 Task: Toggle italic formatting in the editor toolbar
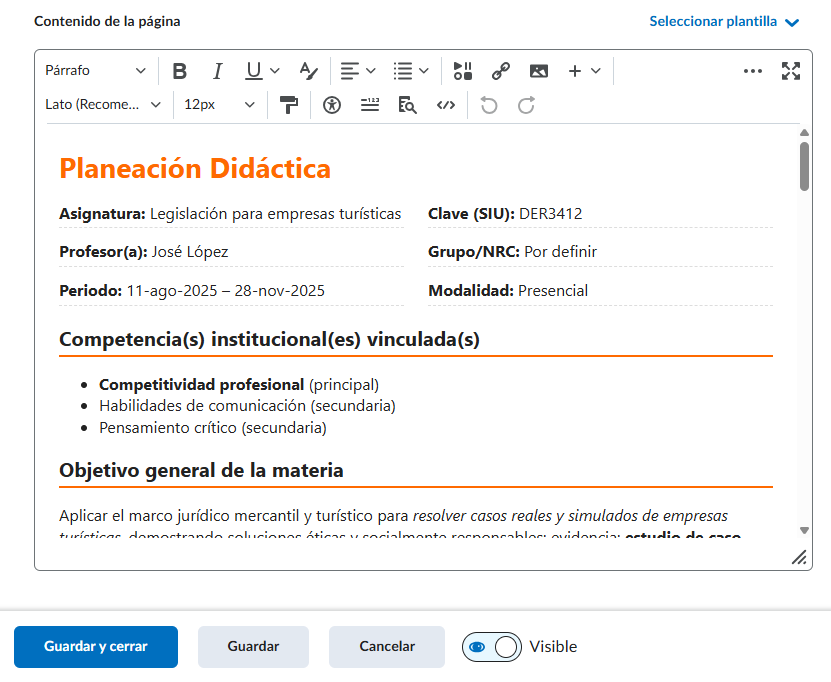(x=217, y=71)
